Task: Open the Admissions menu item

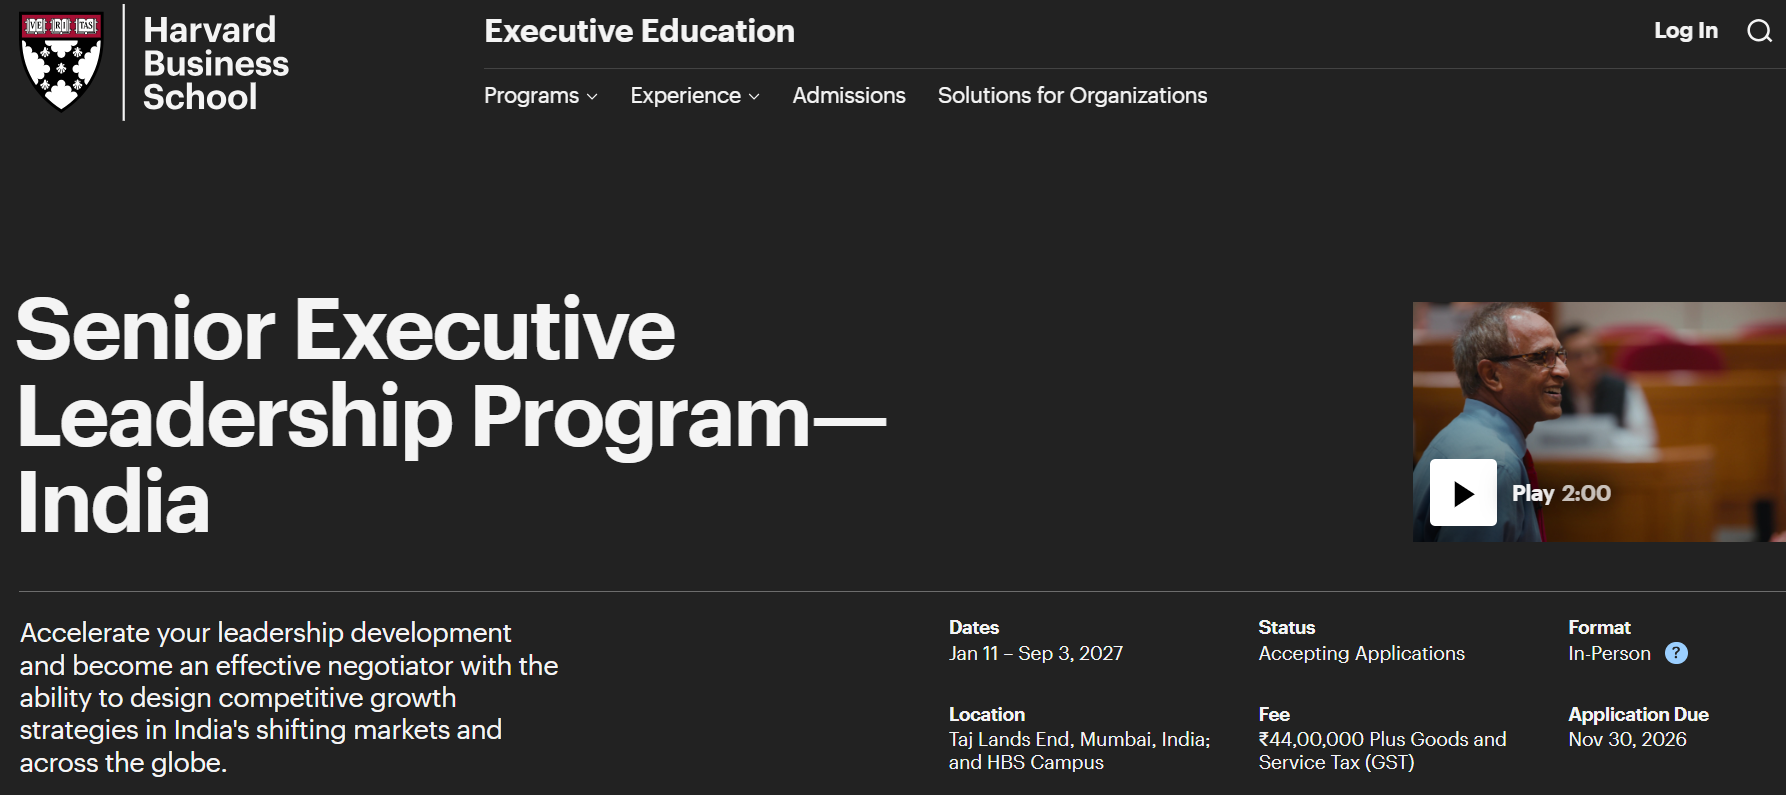Action: [x=849, y=96]
